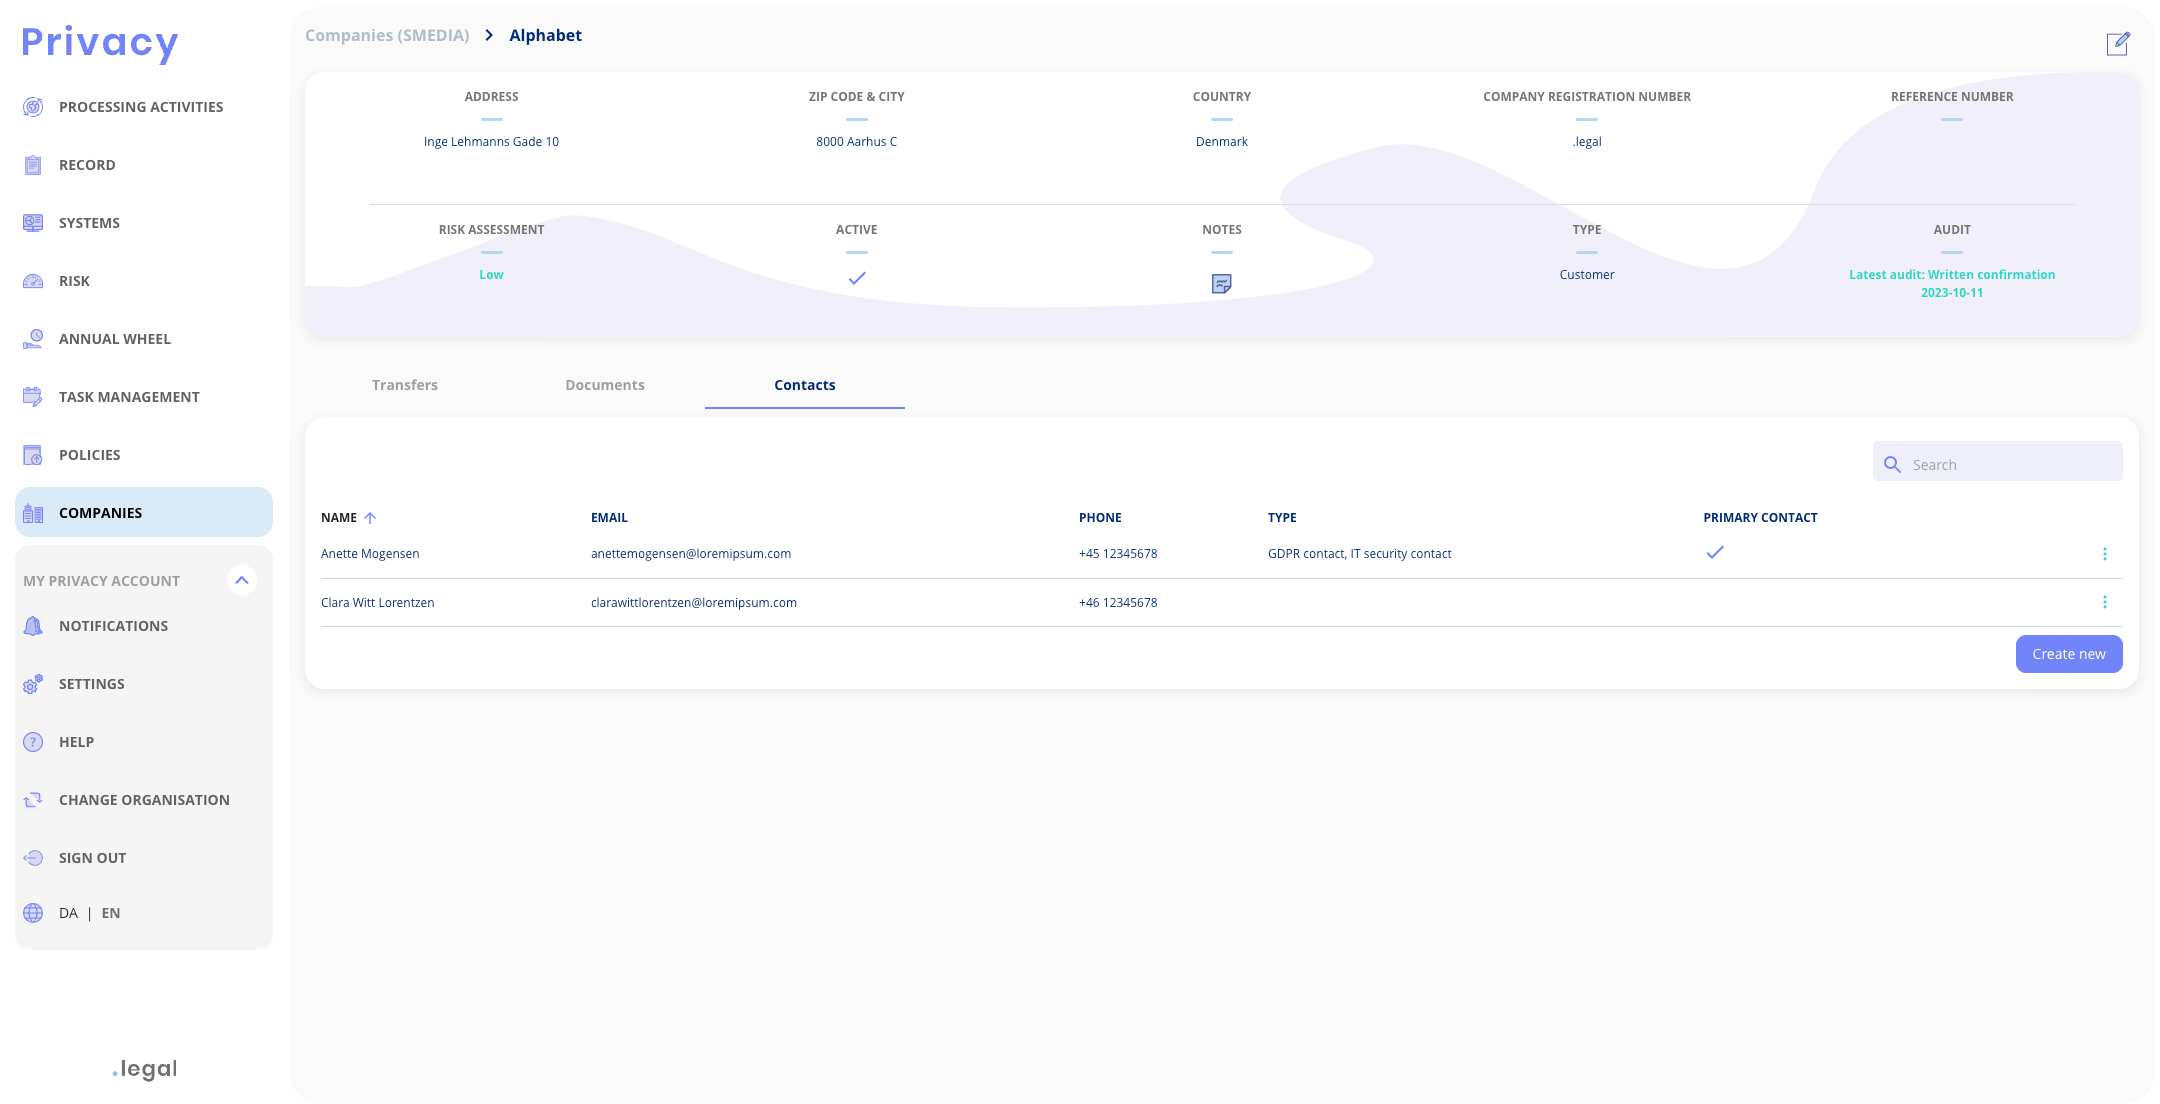
Task: Click the Email column header
Action: (609, 518)
